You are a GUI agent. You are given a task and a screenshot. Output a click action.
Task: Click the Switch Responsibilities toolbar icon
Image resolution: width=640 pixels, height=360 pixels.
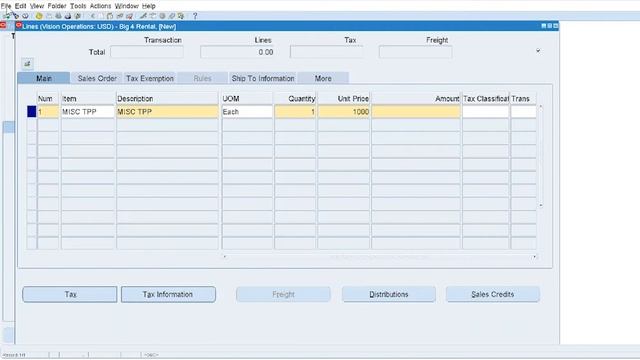58,16
